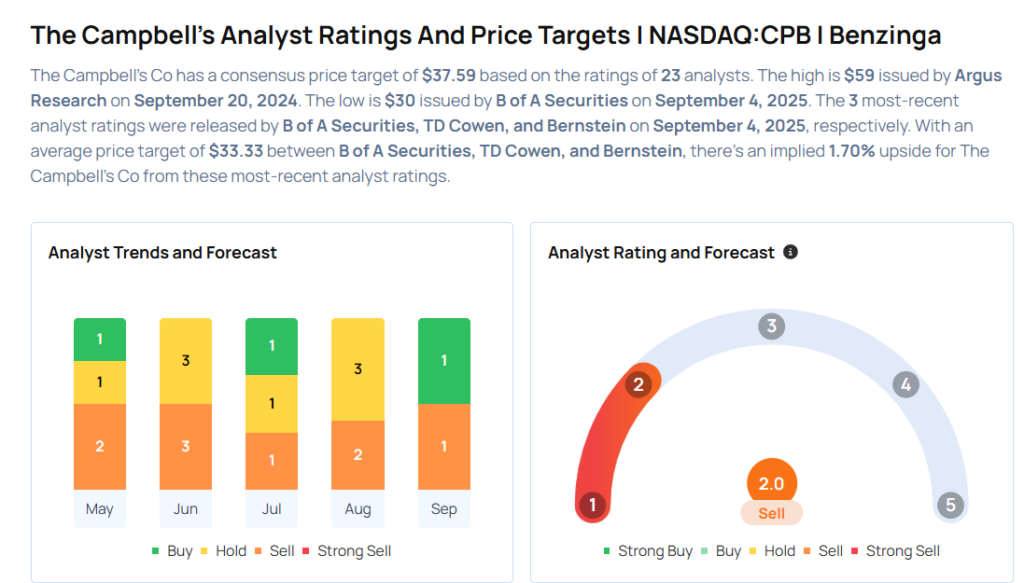The width and height of the screenshot is (1024, 583).
Task: Click the info icon beside Analyst Rating and Forecast
Action: tap(790, 252)
